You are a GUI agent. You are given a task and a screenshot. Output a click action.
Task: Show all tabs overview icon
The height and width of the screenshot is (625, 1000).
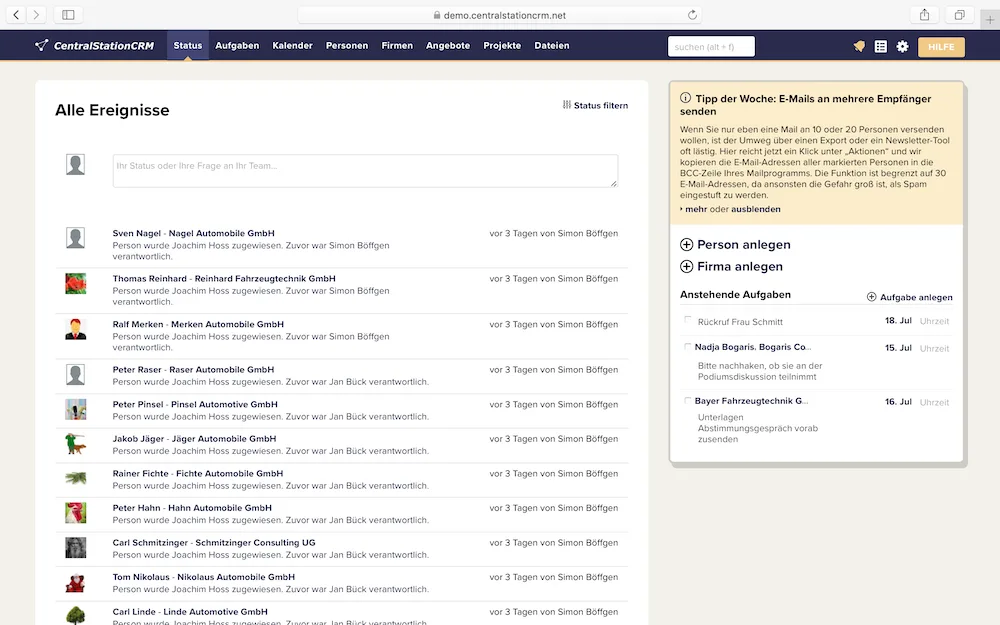pyautogui.click(x=959, y=15)
